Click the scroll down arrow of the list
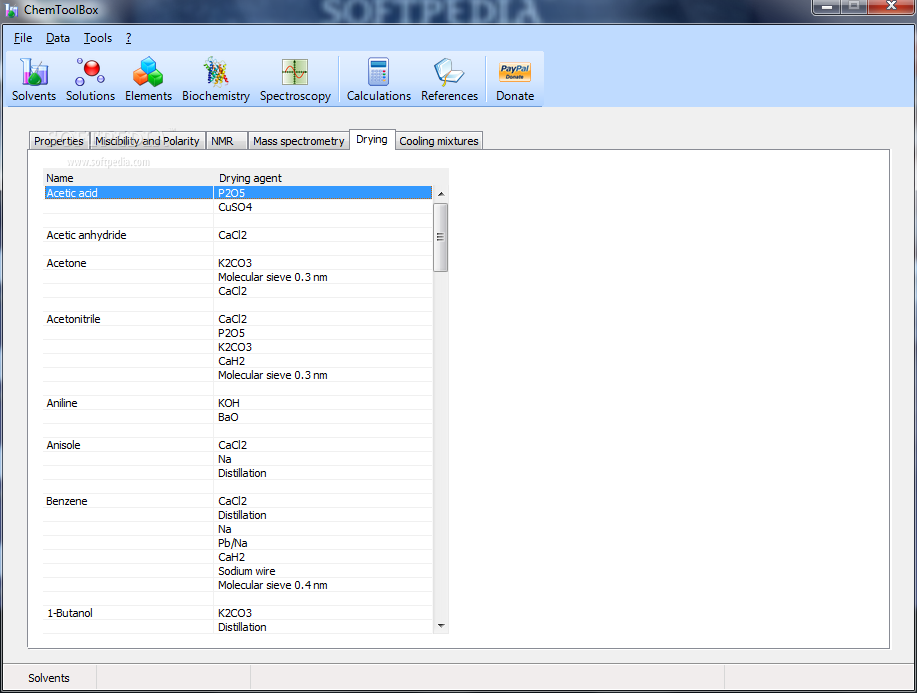The width and height of the screenshot is (917, 693). (441, 626)
